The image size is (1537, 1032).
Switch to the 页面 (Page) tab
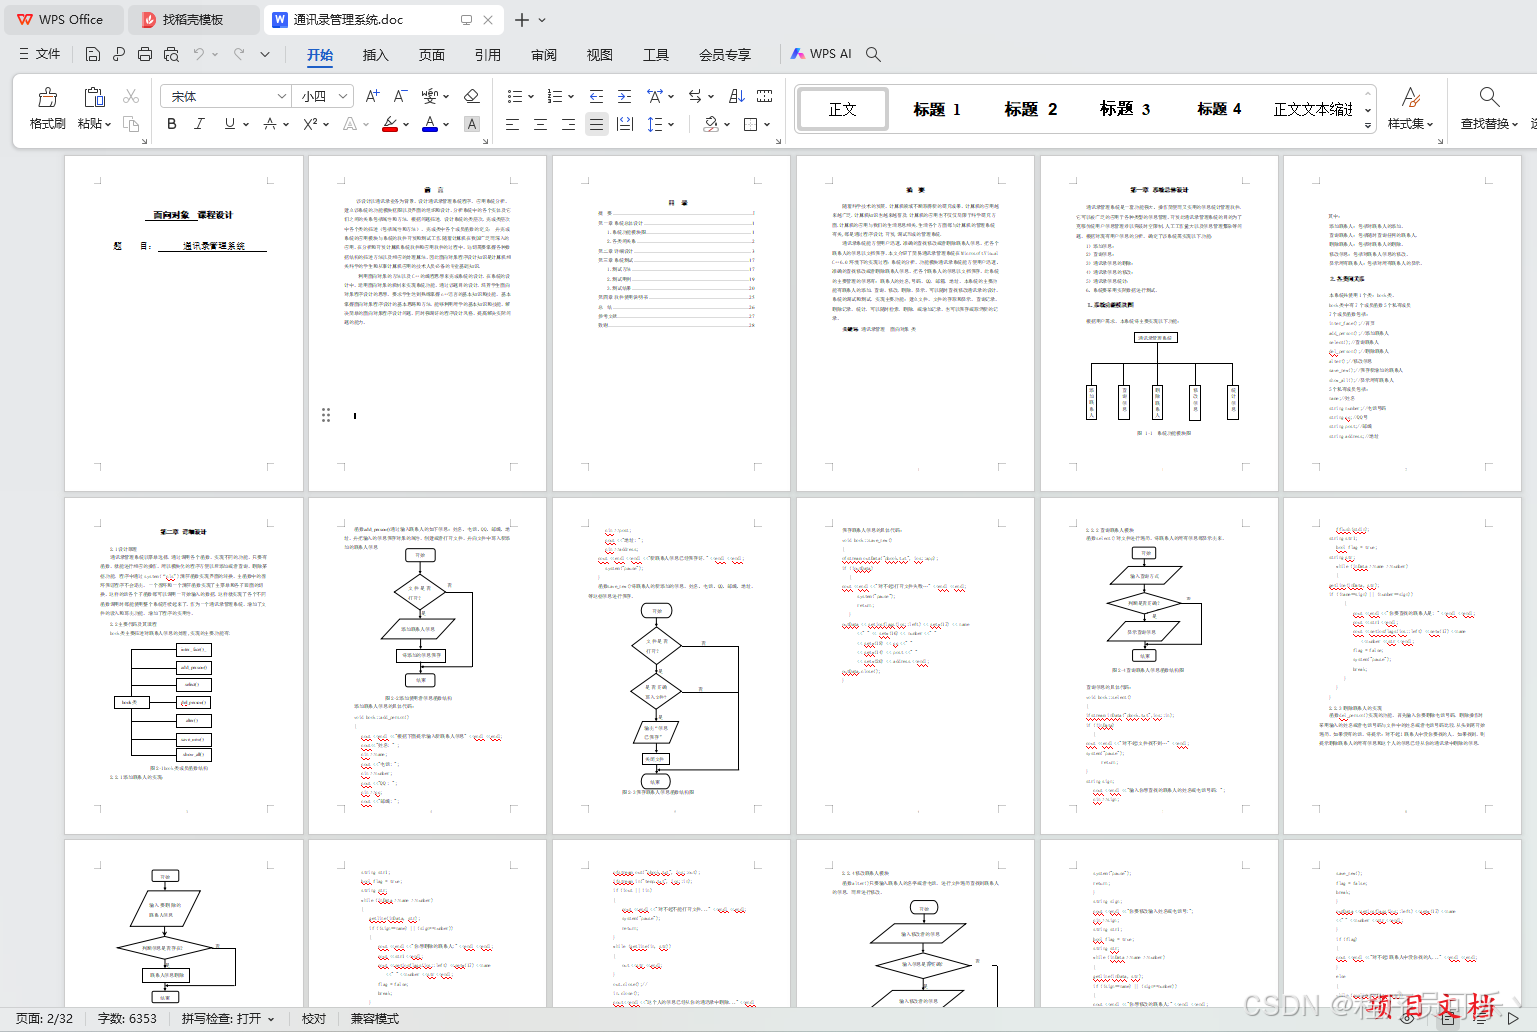(431, 55)
